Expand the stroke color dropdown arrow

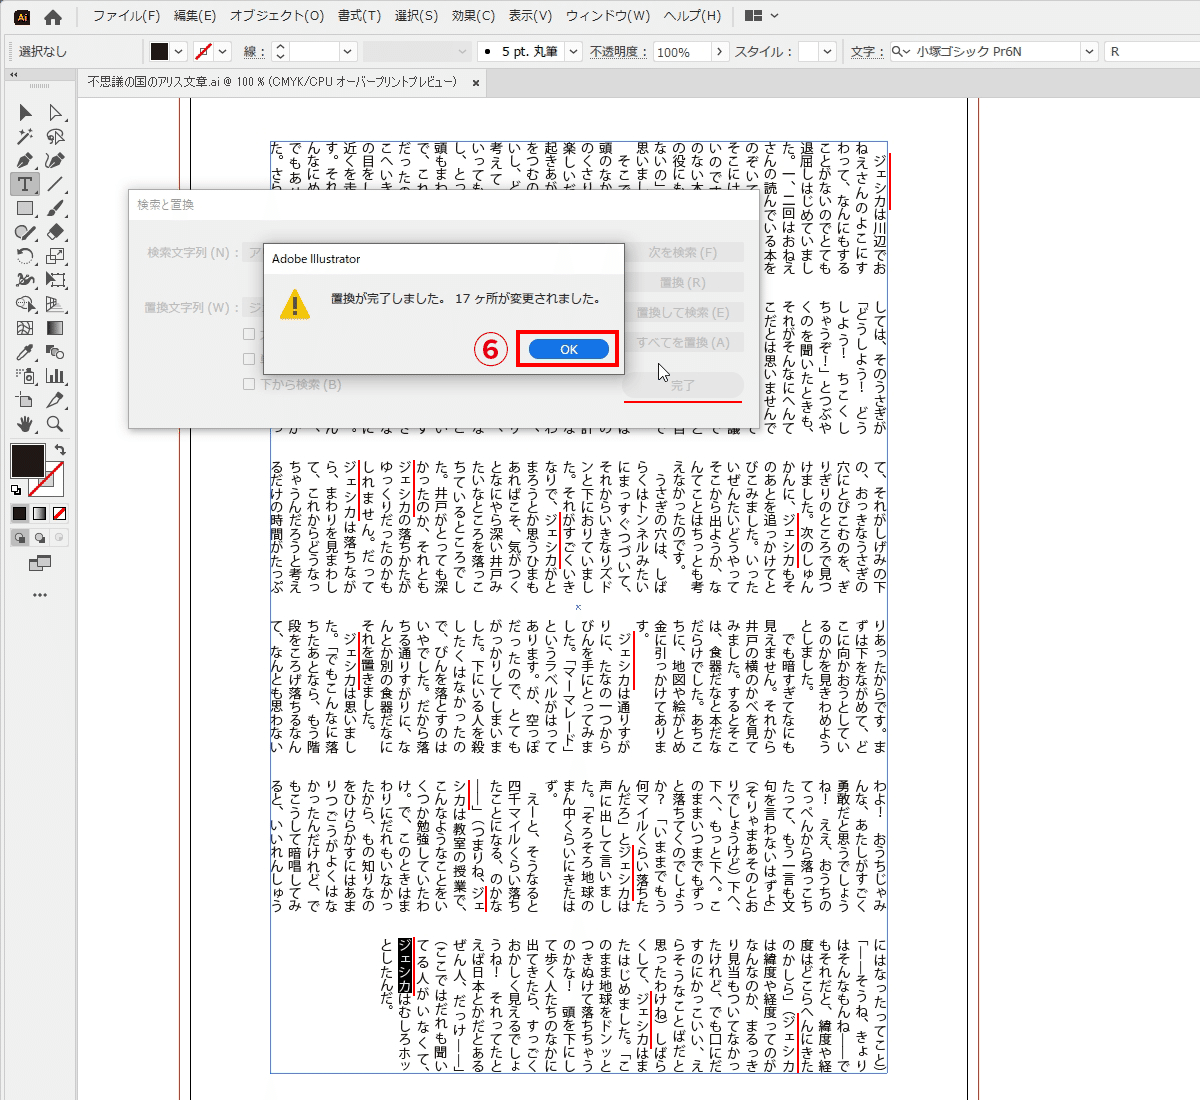click(x=223, y=51)
